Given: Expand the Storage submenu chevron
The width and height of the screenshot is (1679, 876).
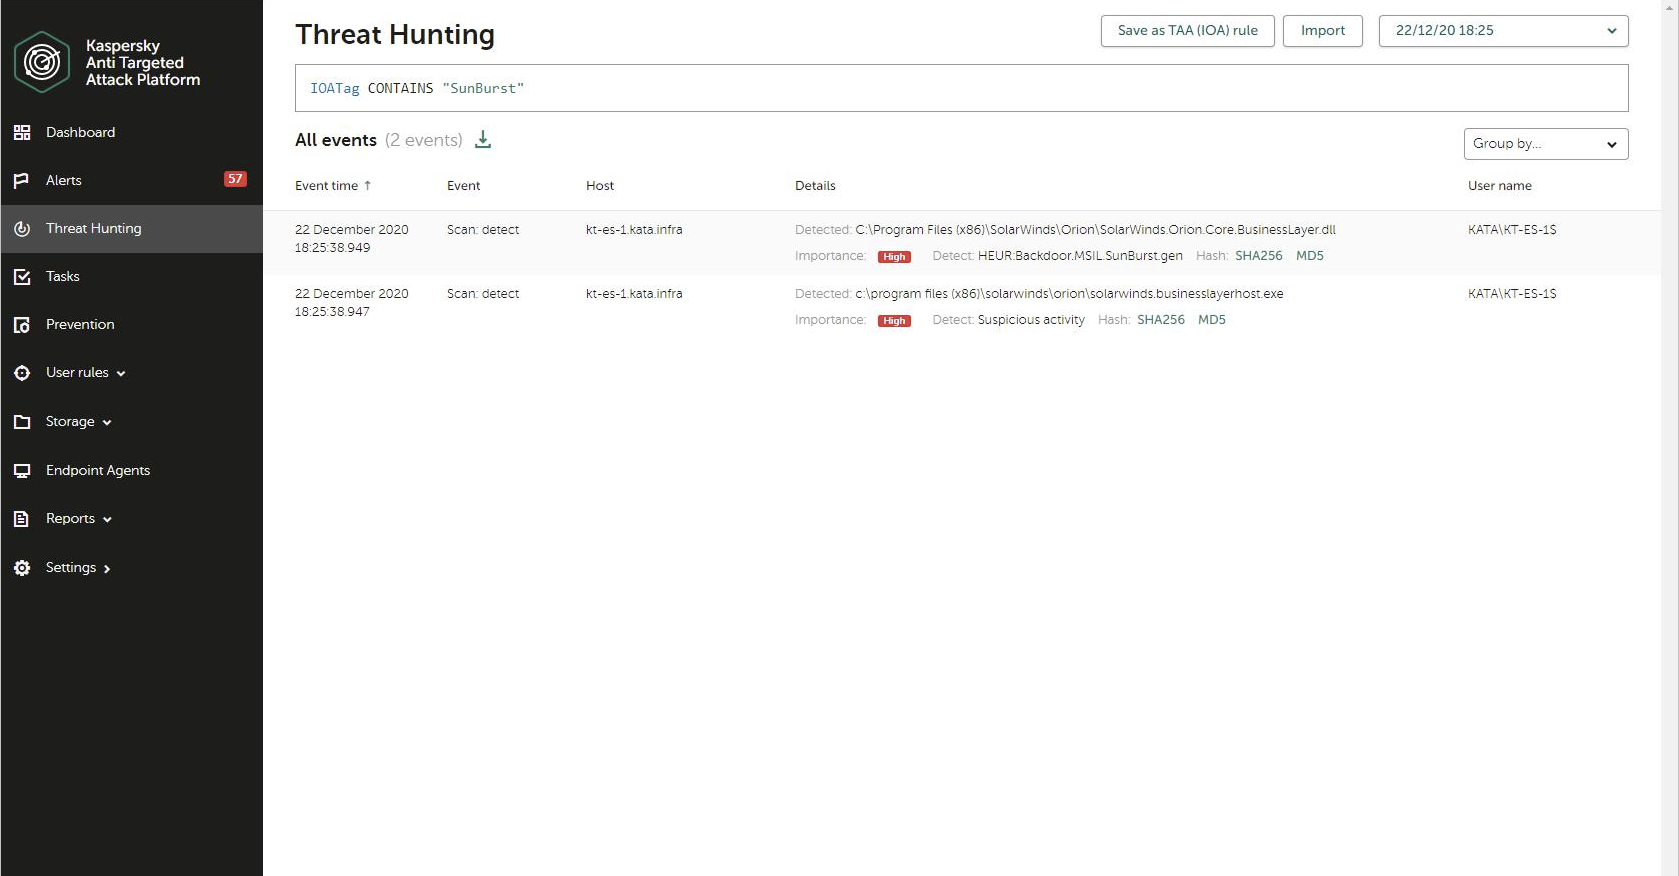Looking at the screenshot, I should point(107,422).
